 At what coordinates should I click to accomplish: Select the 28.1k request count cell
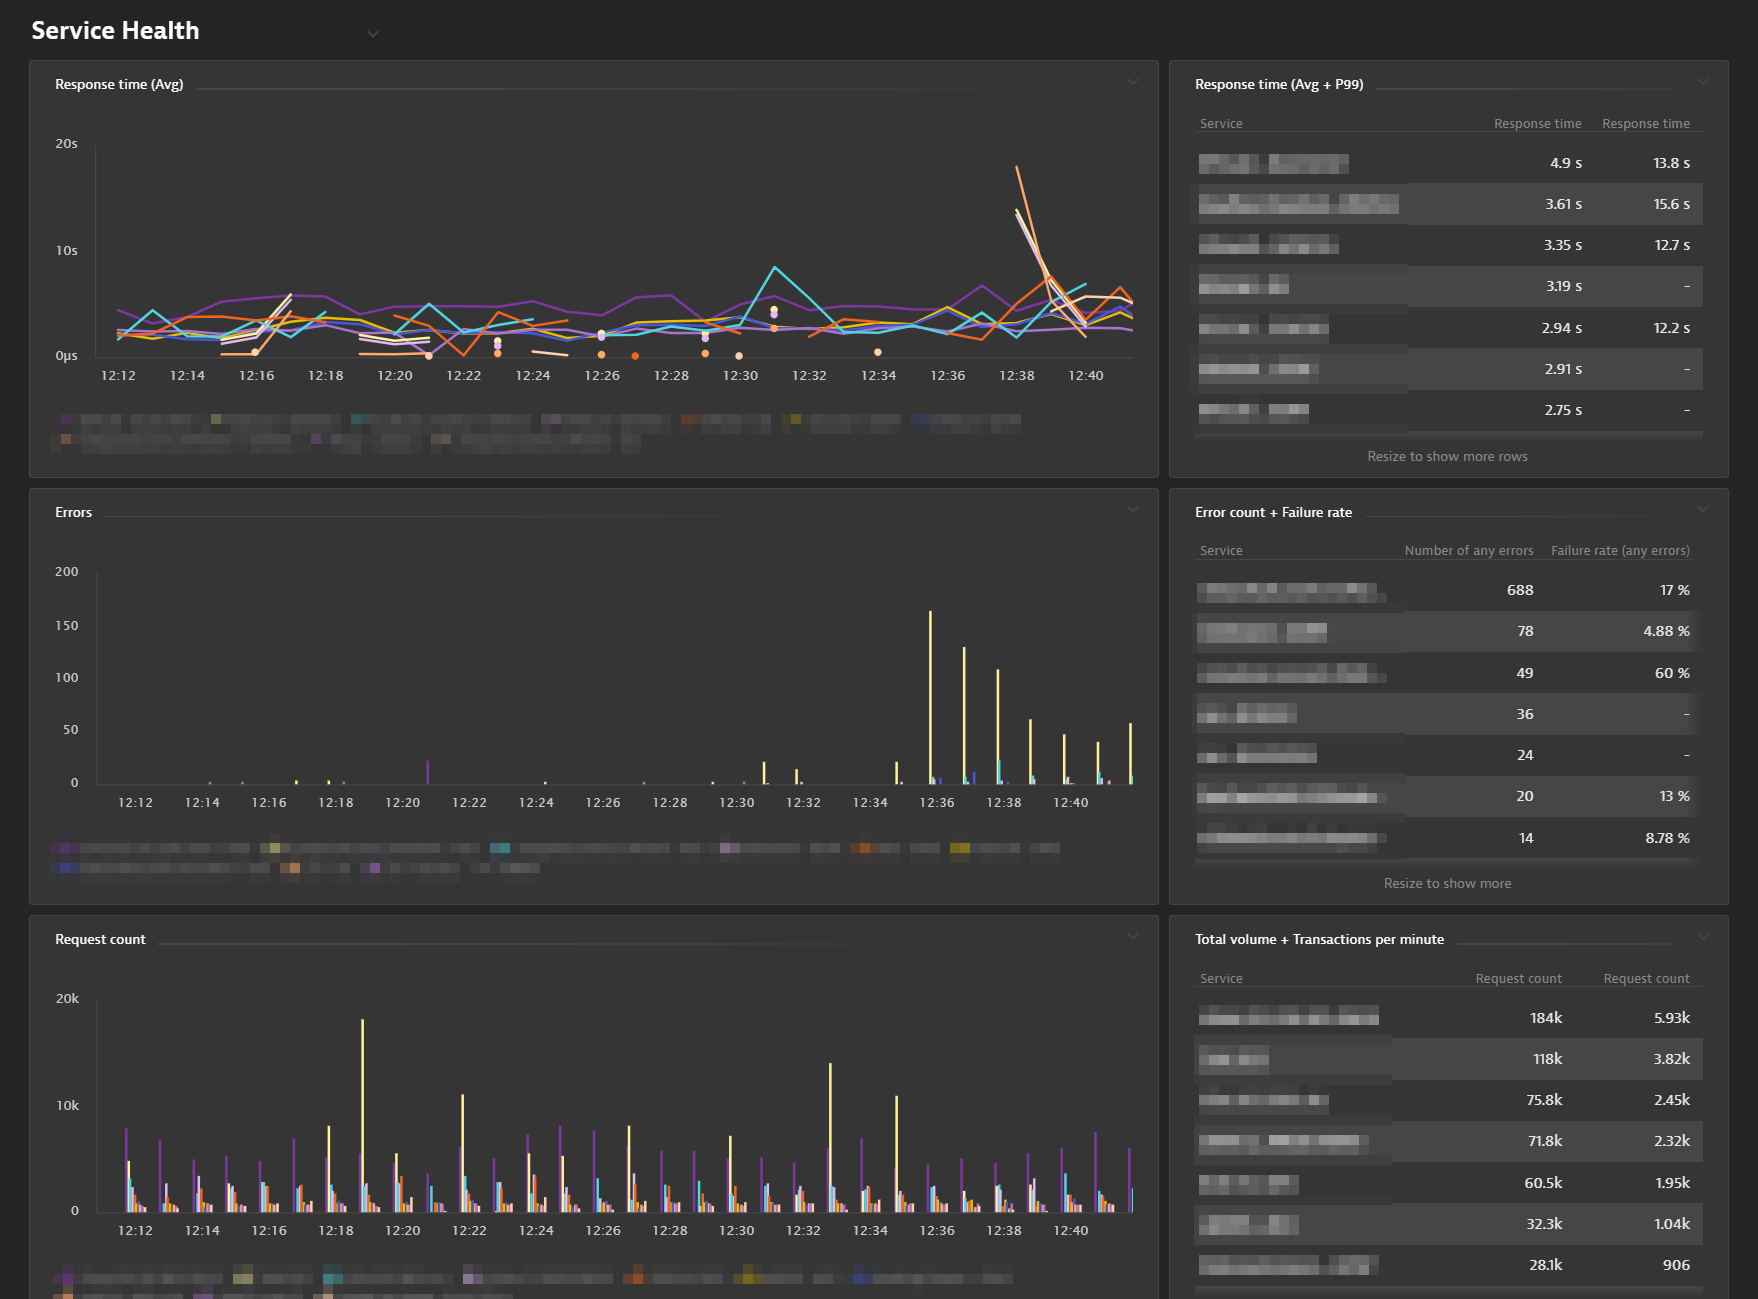(1545, 1265)
